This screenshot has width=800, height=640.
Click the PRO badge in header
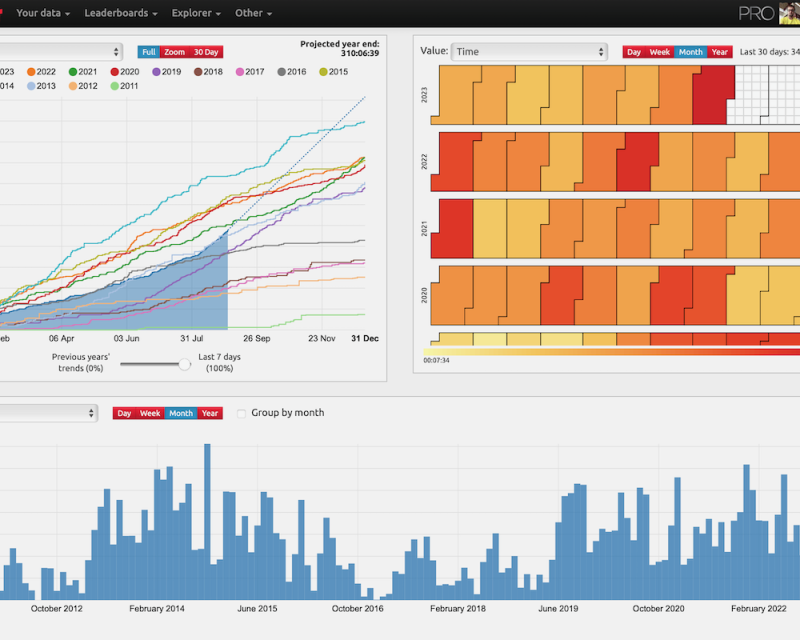coord(756,13)
